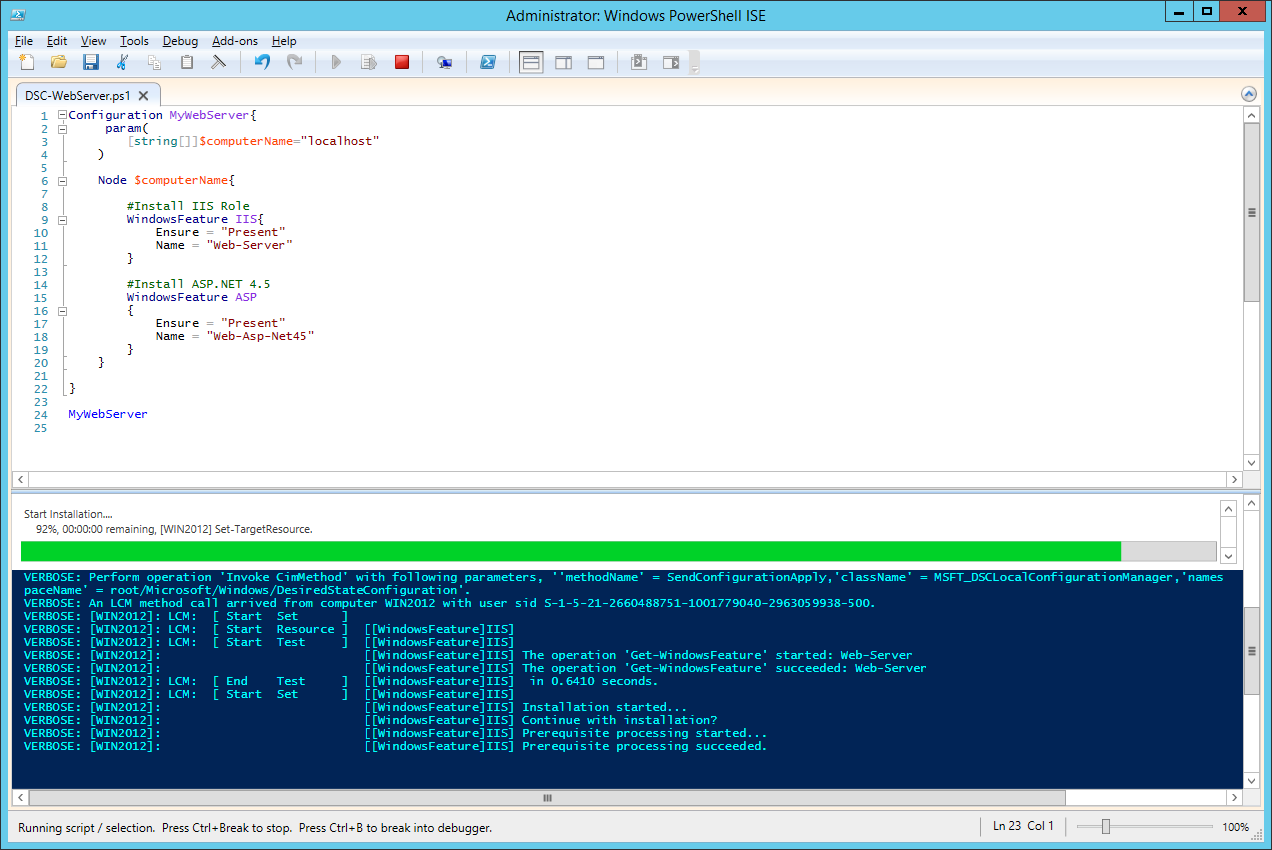Click the #Install ASP.NET 4.5 comment
The image size is (1272, 850).
click(198, 284)
